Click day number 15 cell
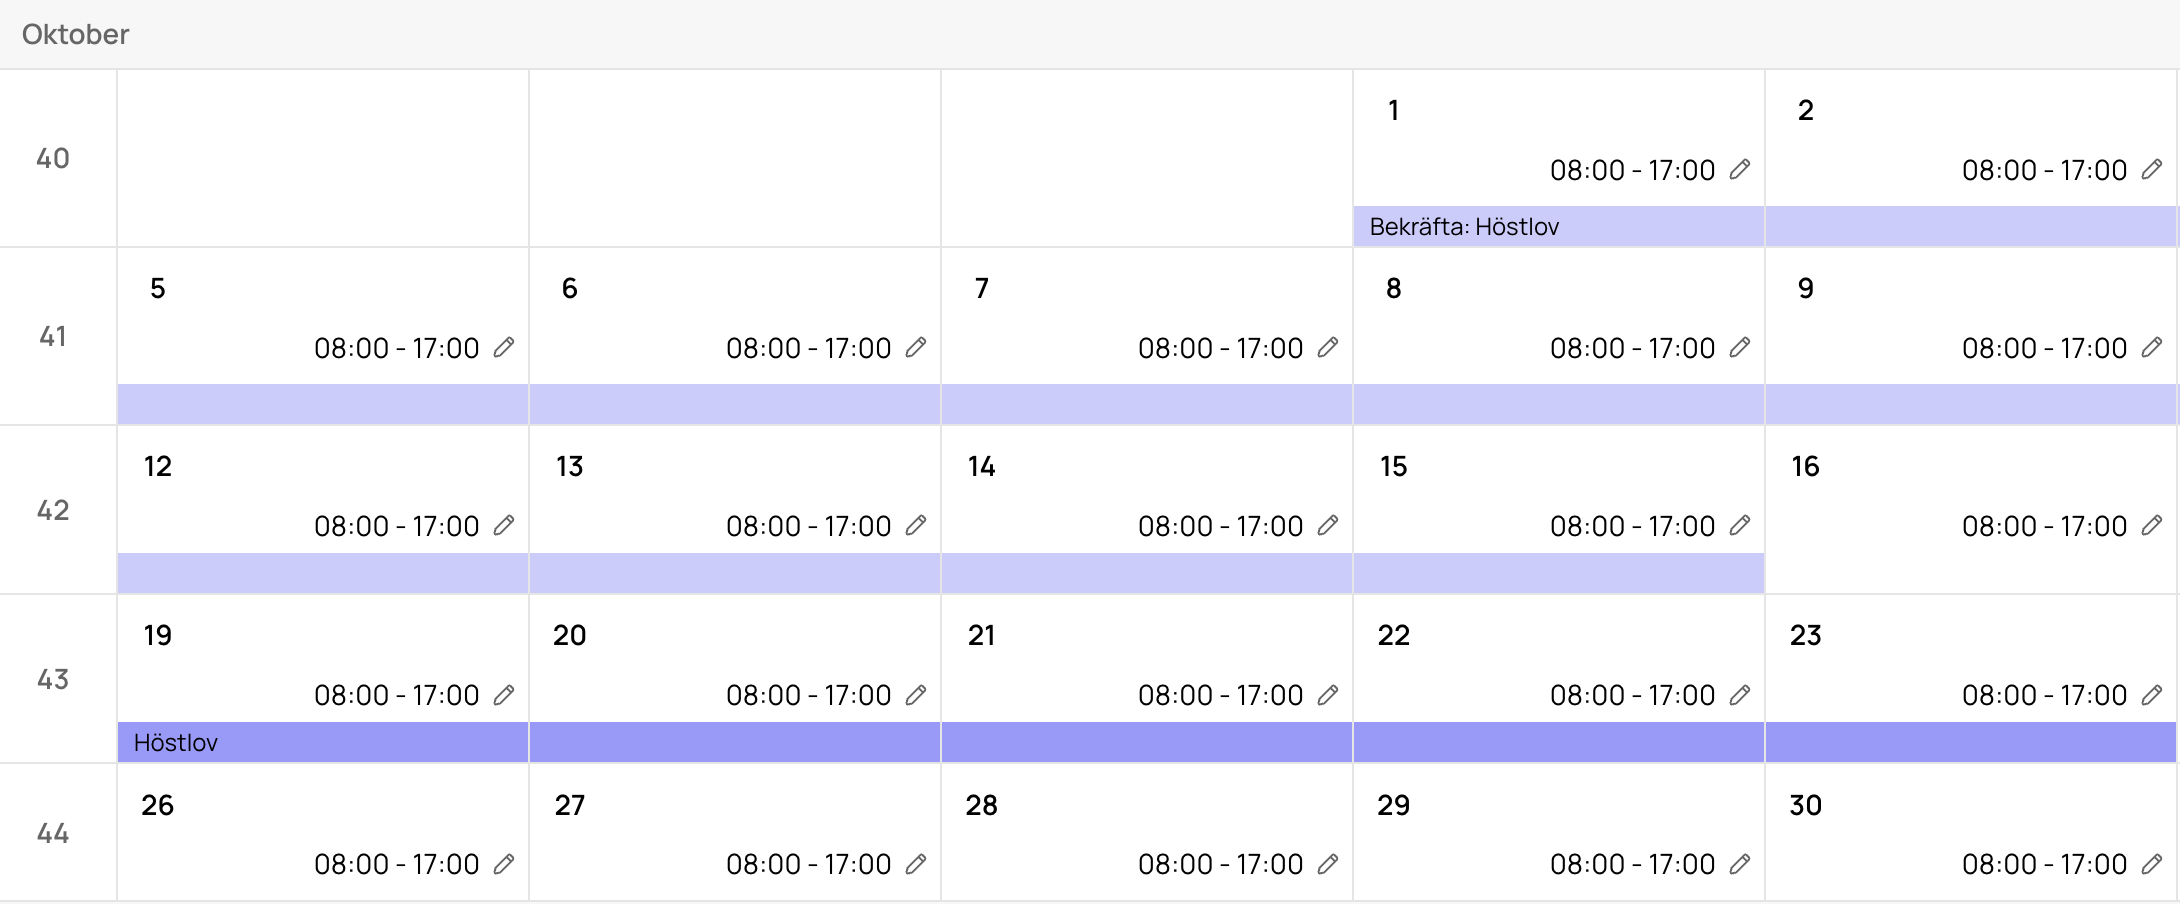The width and height of the screenshot is (2180, 904). [1393, 466]
